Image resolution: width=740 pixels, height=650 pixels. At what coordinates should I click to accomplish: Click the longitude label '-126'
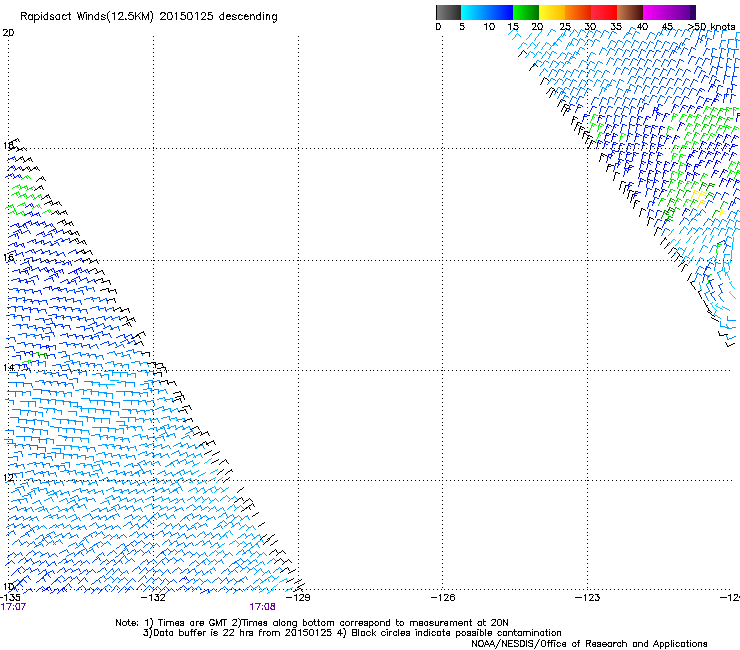[443, 598]
